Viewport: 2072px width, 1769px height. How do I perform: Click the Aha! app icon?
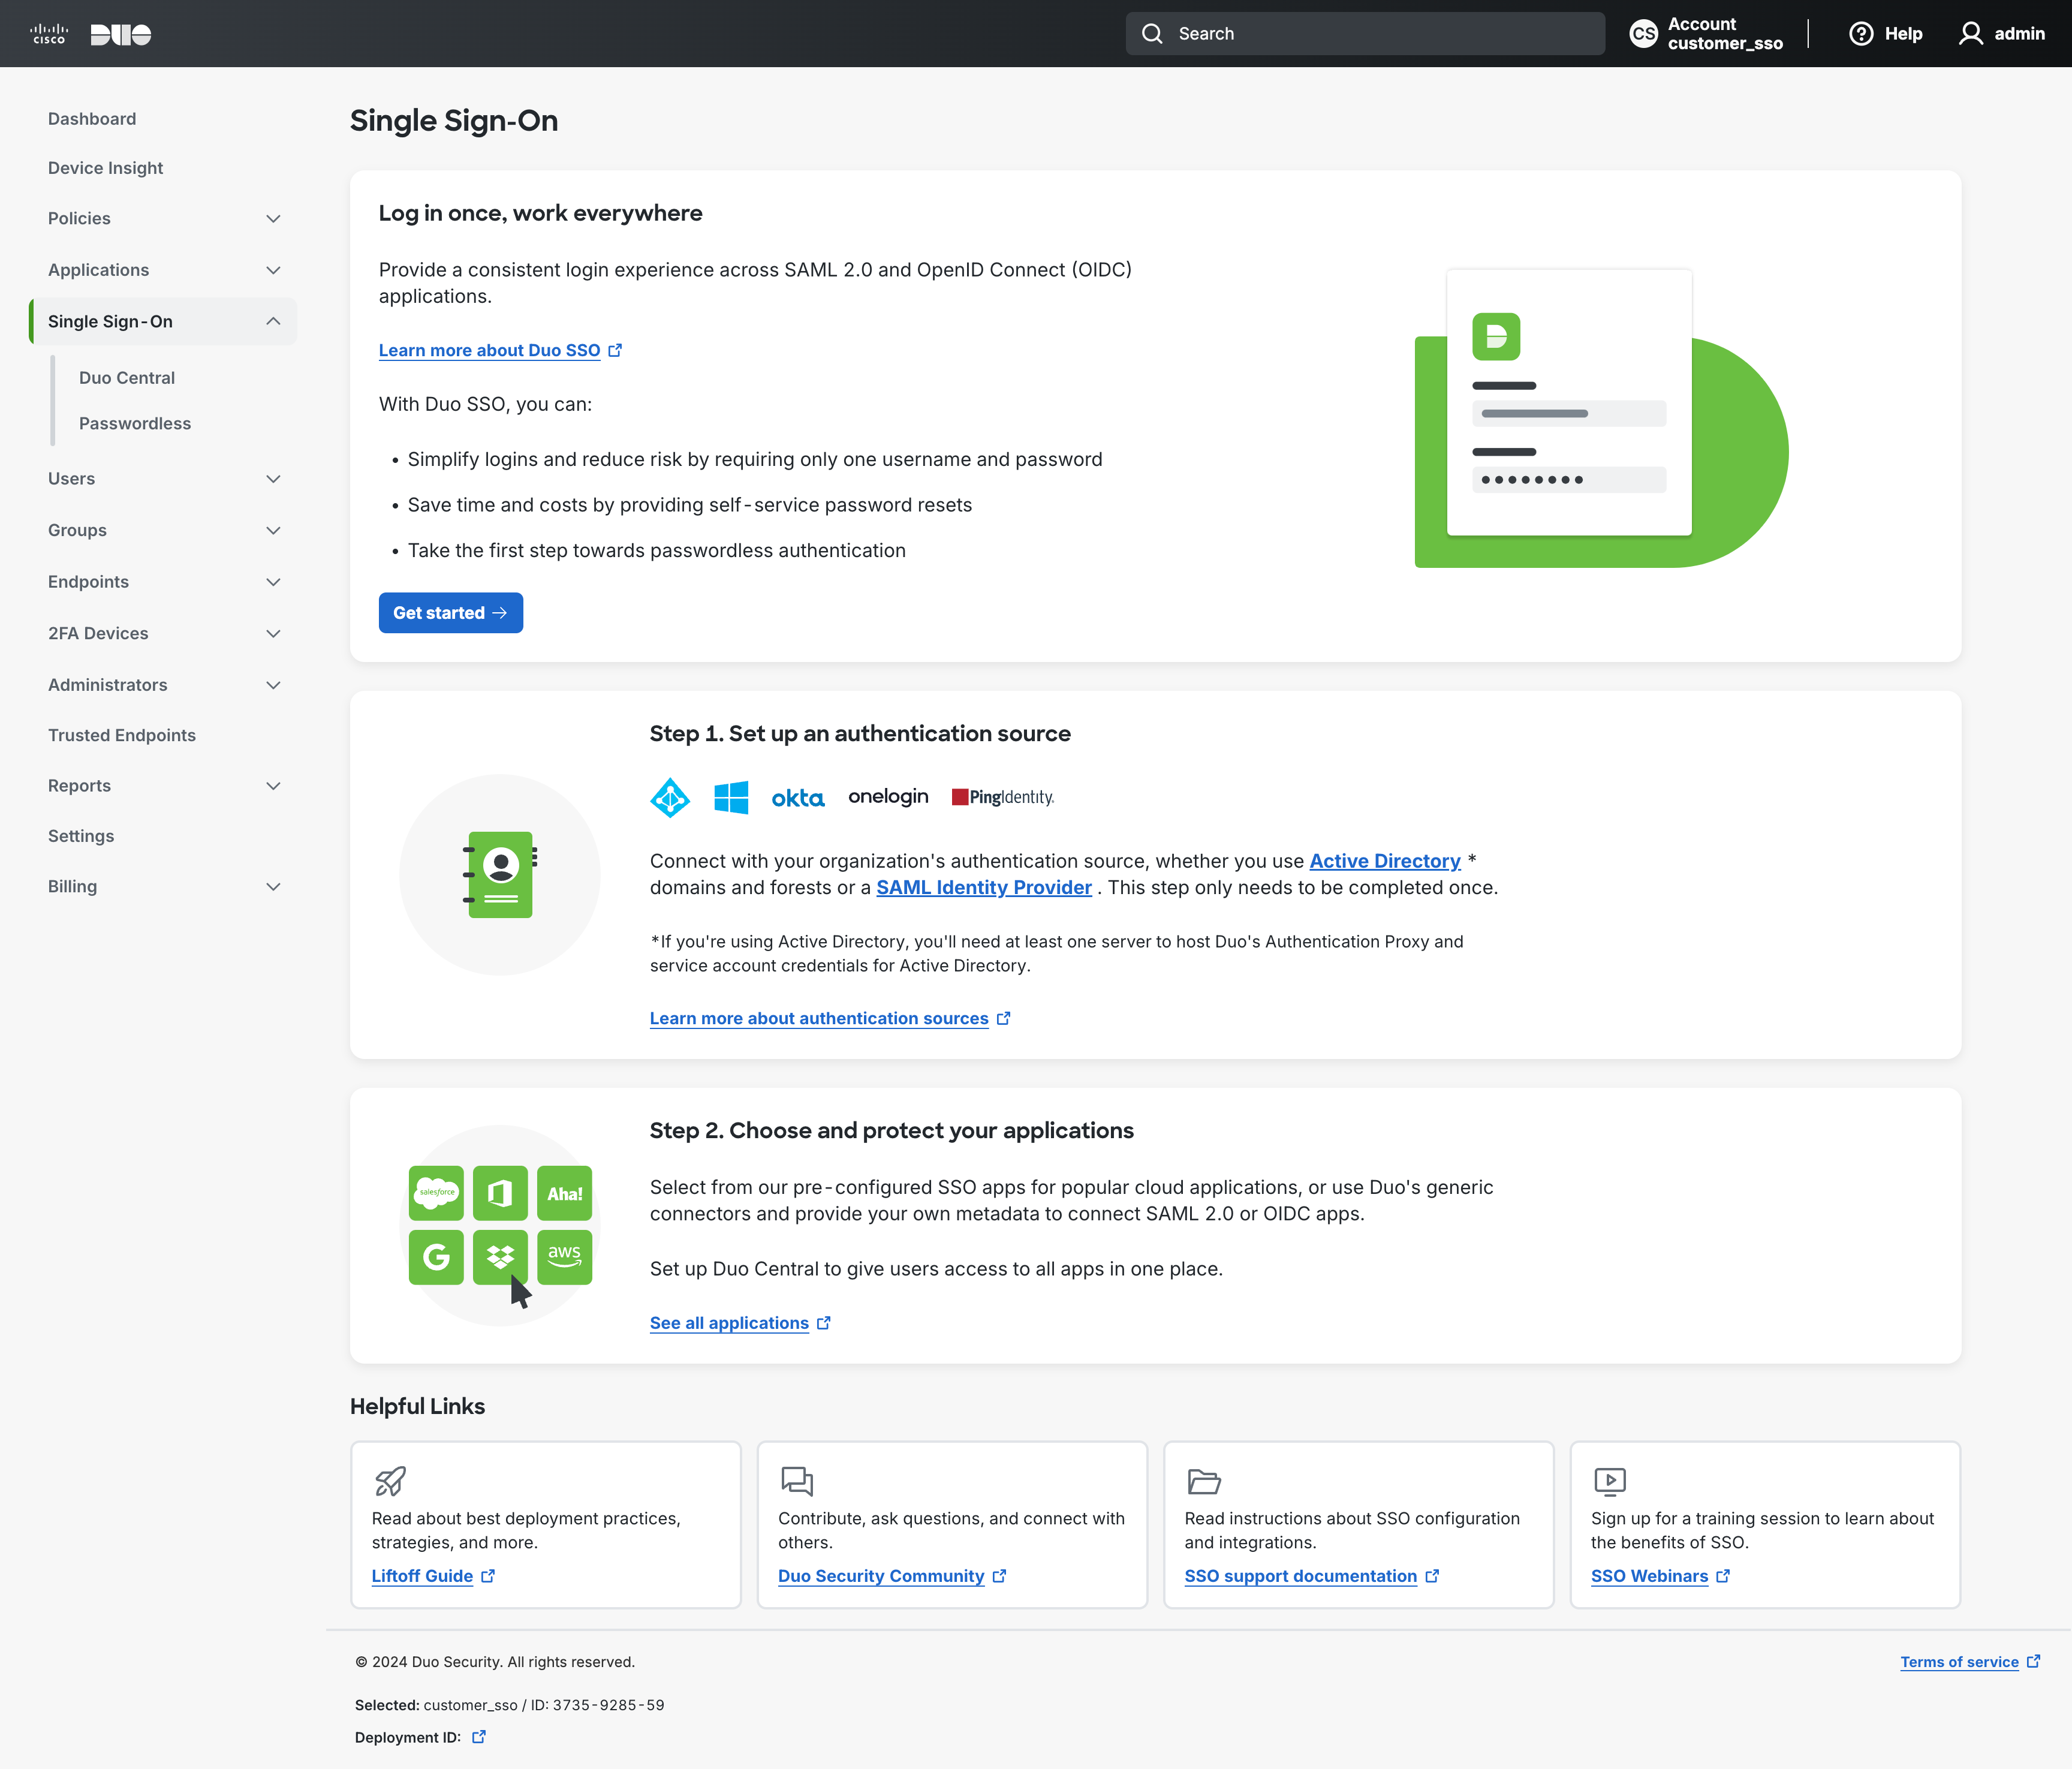click(564, 1192)
